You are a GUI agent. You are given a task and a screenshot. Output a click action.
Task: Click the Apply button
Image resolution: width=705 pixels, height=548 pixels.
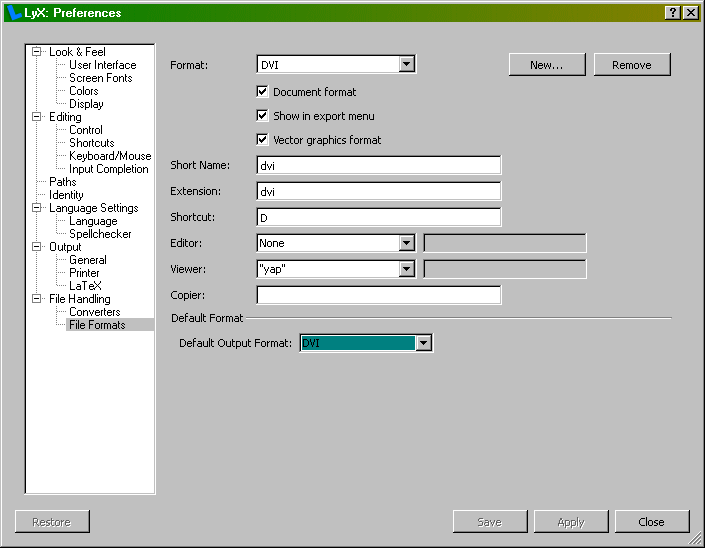click(571, 521)
